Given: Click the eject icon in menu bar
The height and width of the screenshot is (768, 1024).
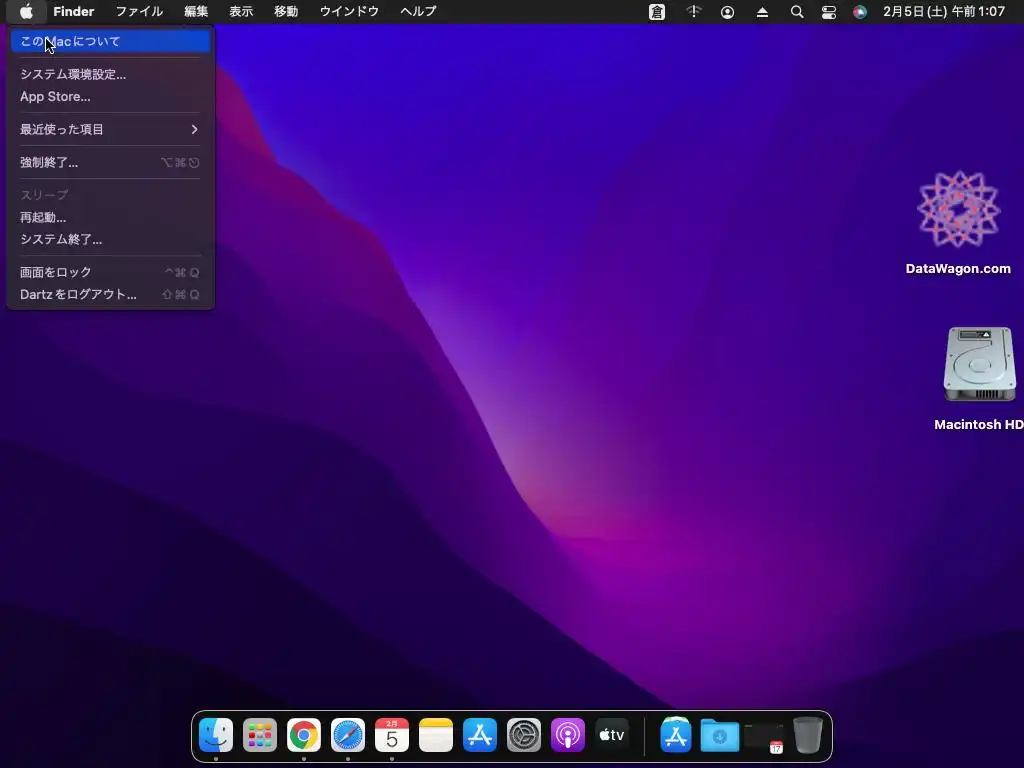Looking at the screenshot, I should (x=762, y=12).
